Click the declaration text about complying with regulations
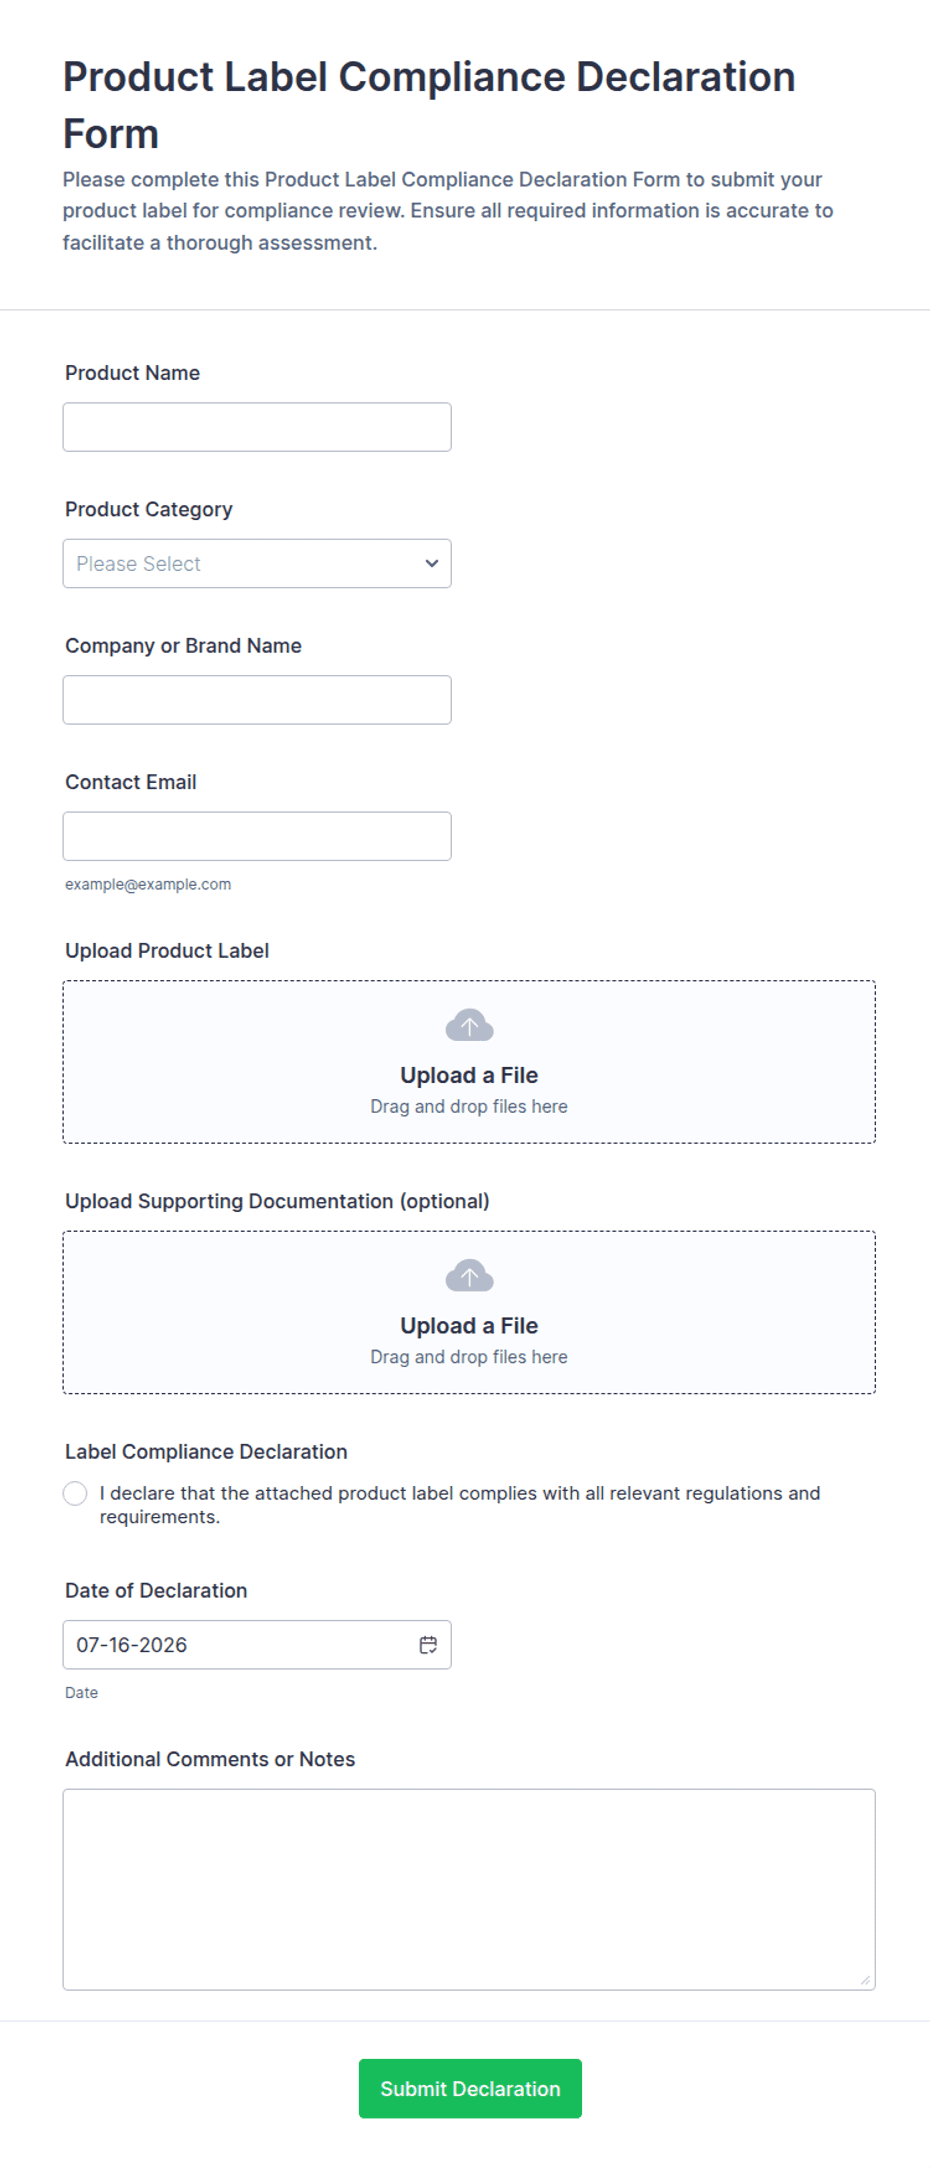The height and width of the screenshot is (2168, 930). (459, 1505)
